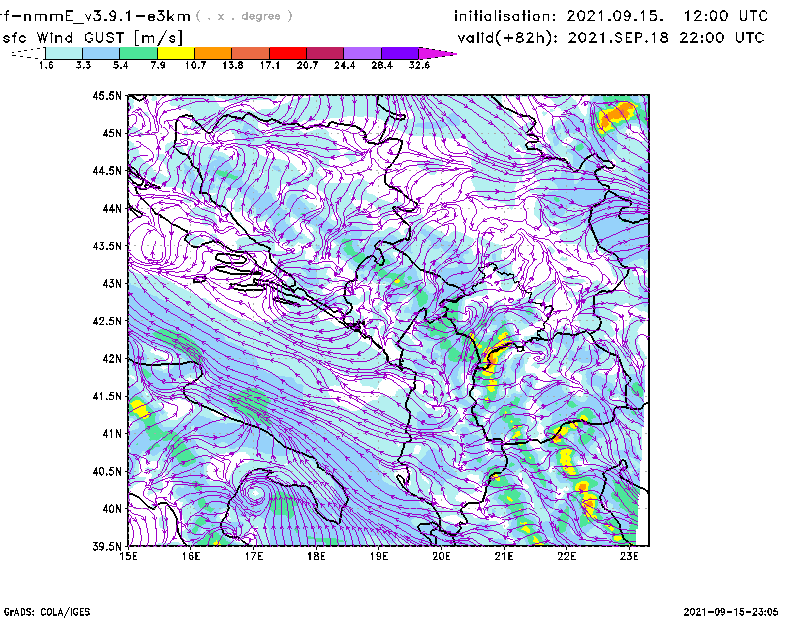800x618 pixels.
Task: Click the circular streamline vortex near 40N 17E
Action: (x=255, y=493)
